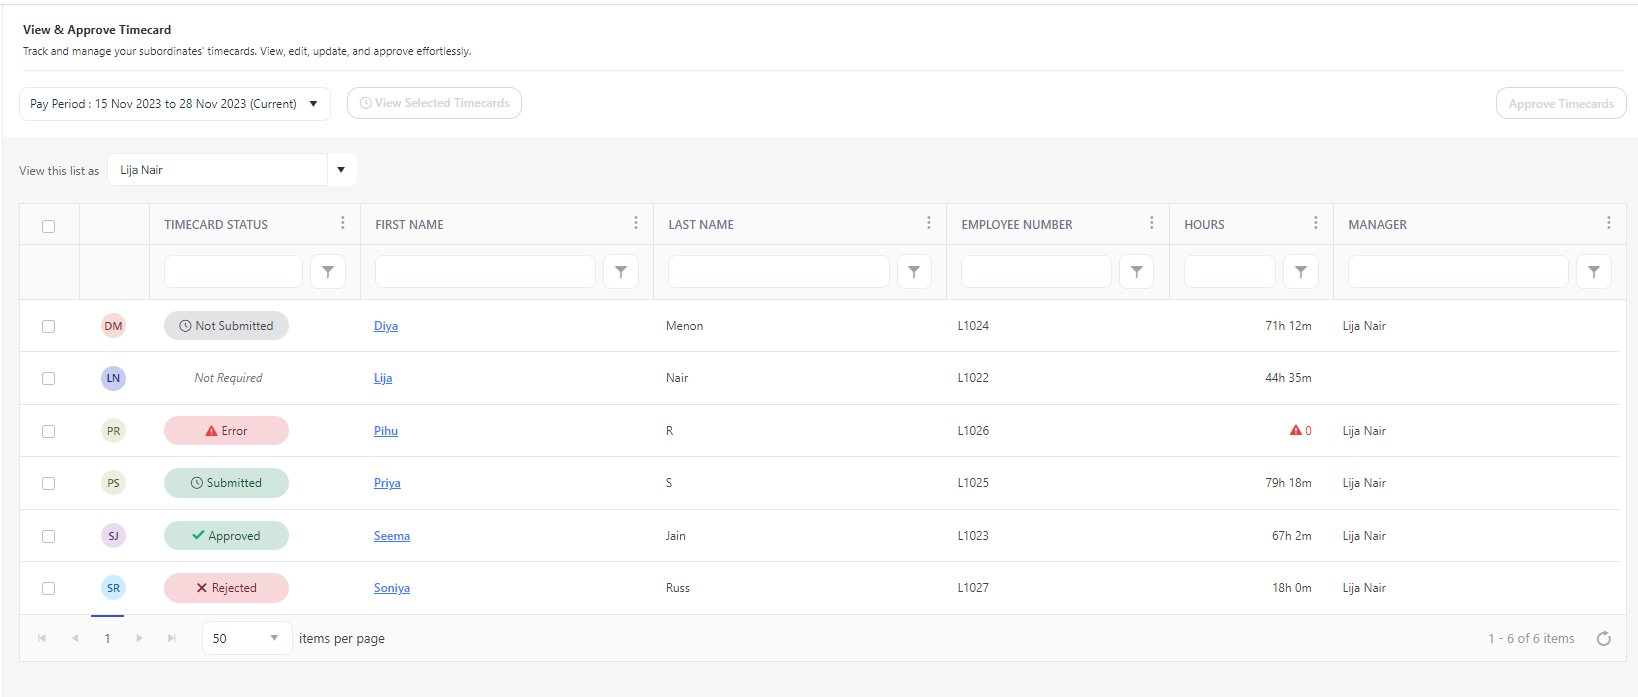The height and width of the screenshot is (697, 1638).
Task: Open Manager column three-dot options menu
Action: click(x=1608, y=223)
